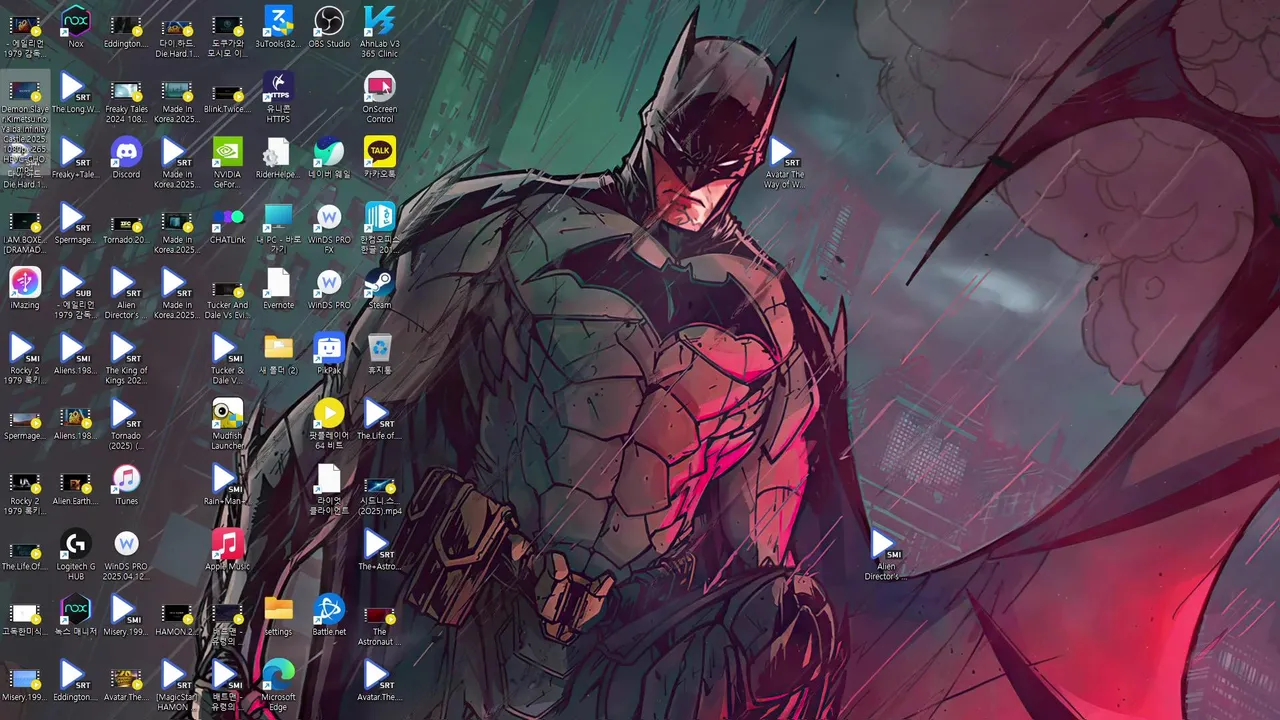Select the Tornado (2025) SRT file

[x=126, y=423]
